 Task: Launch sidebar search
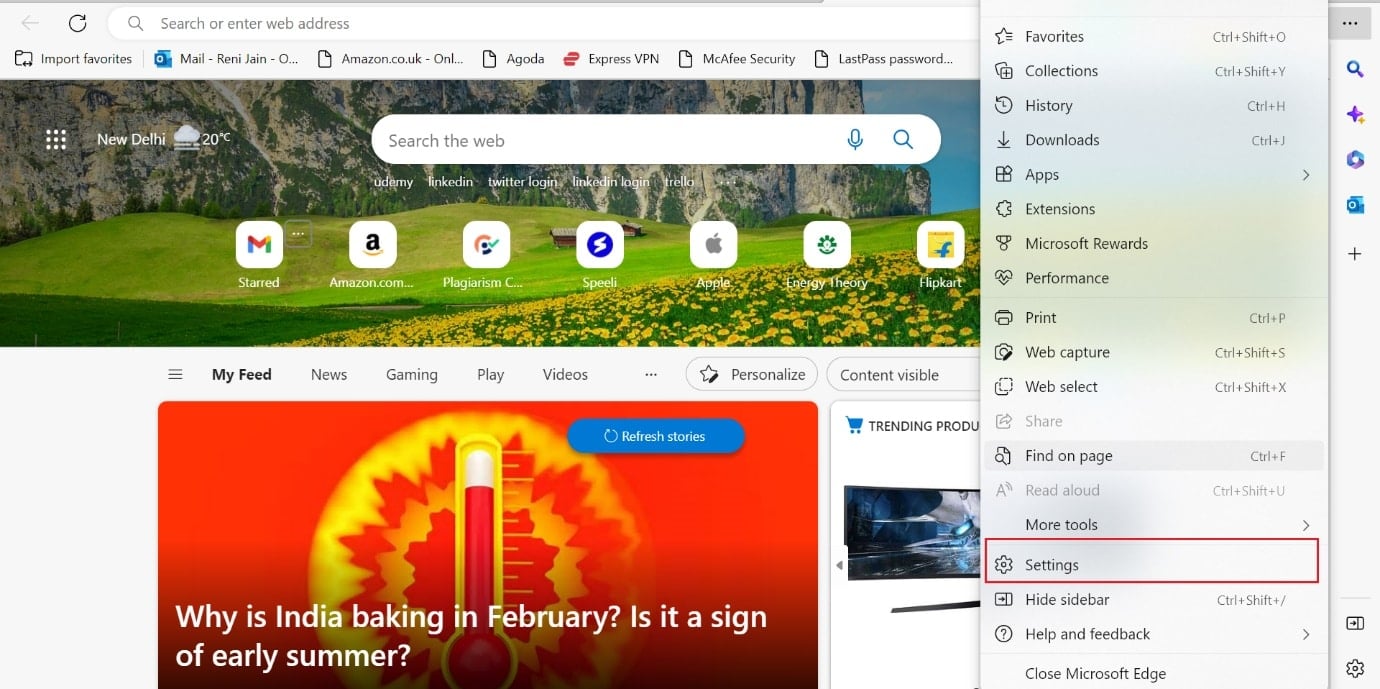pos(1355,69)
